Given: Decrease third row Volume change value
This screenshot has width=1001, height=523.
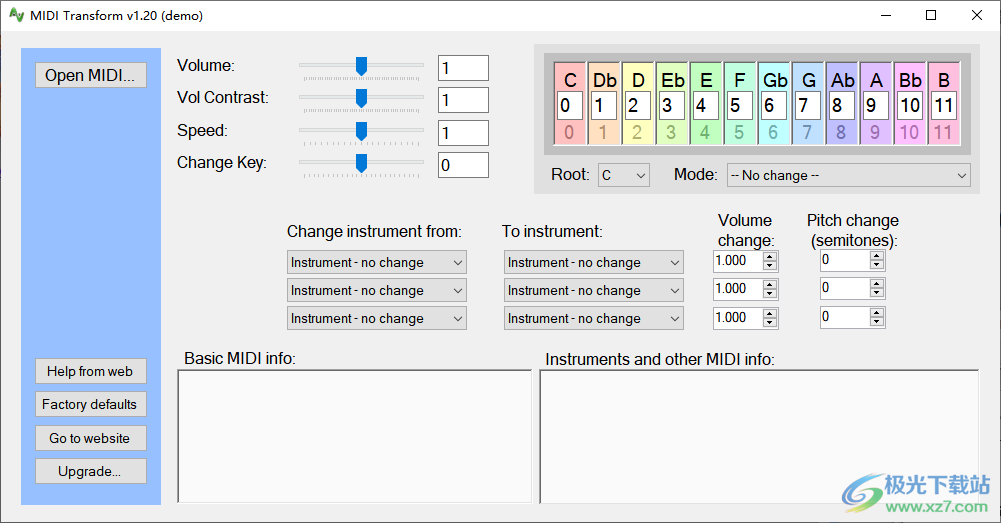Looking at the screenshot, I should [x=770, y=322].
